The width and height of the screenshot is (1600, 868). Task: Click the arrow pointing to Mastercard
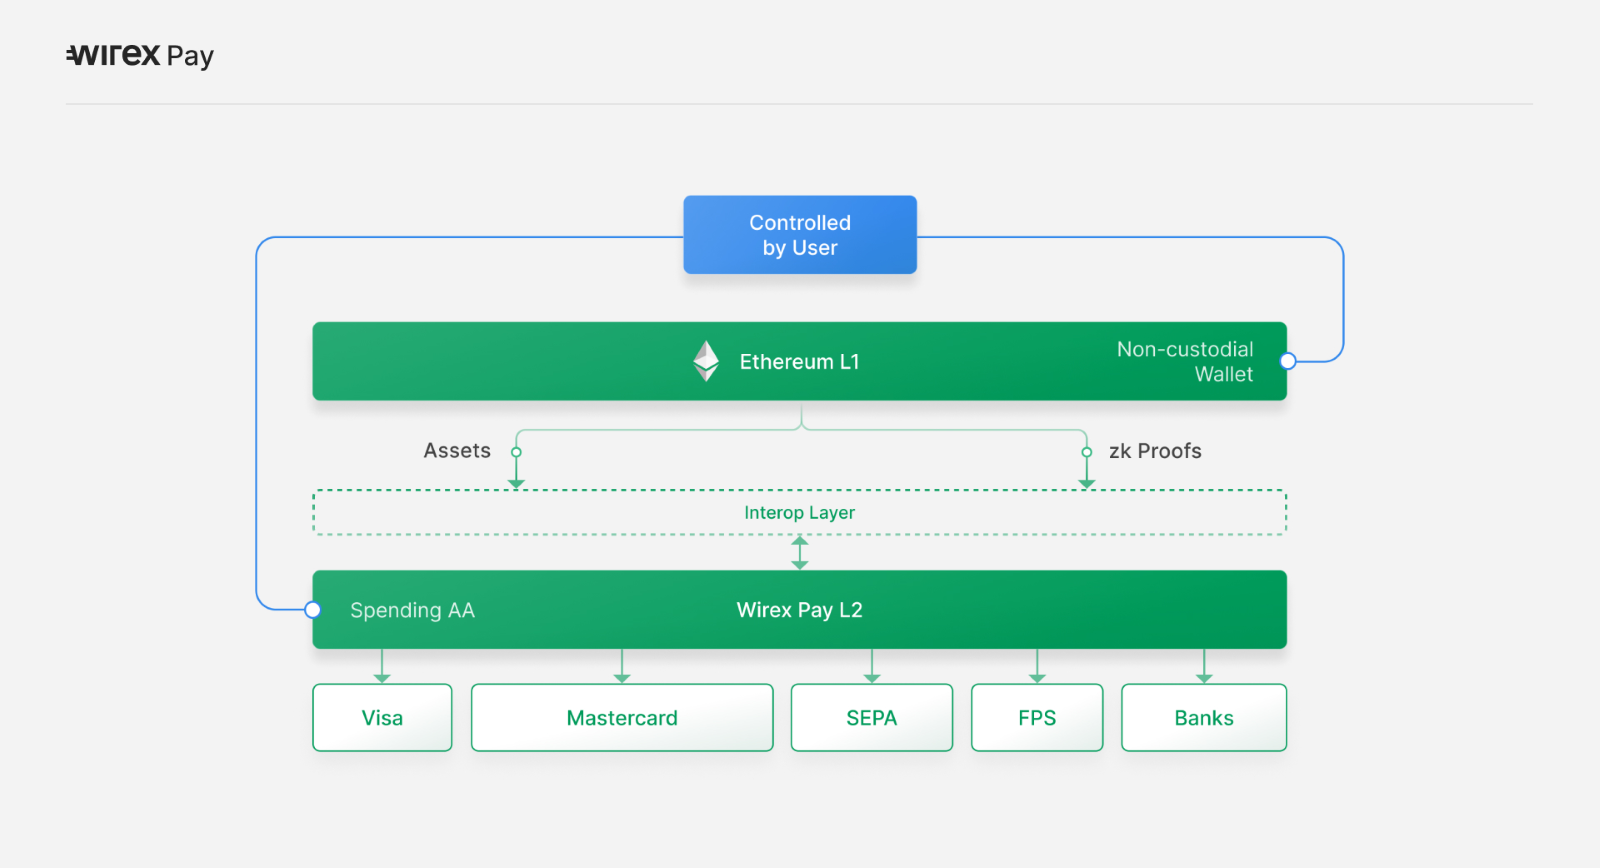[622, 666]
